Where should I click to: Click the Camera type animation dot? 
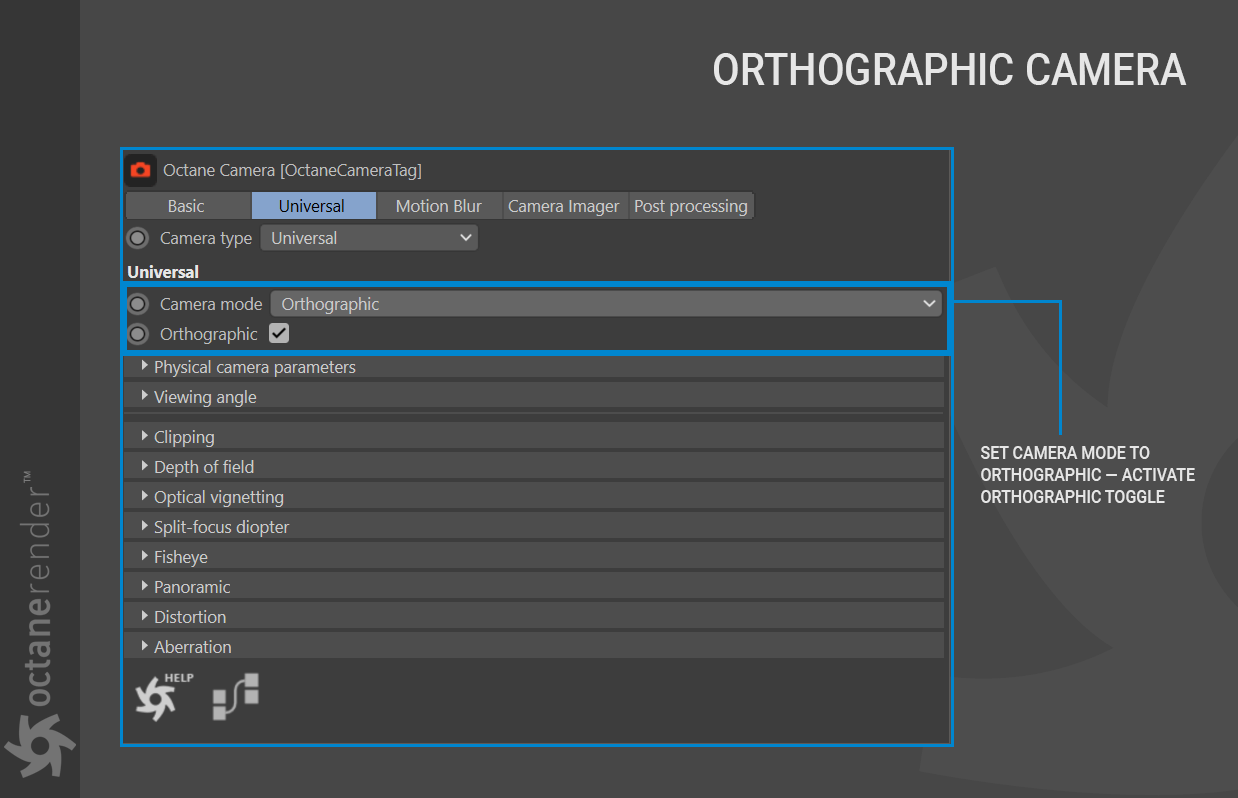coord(138,238)
